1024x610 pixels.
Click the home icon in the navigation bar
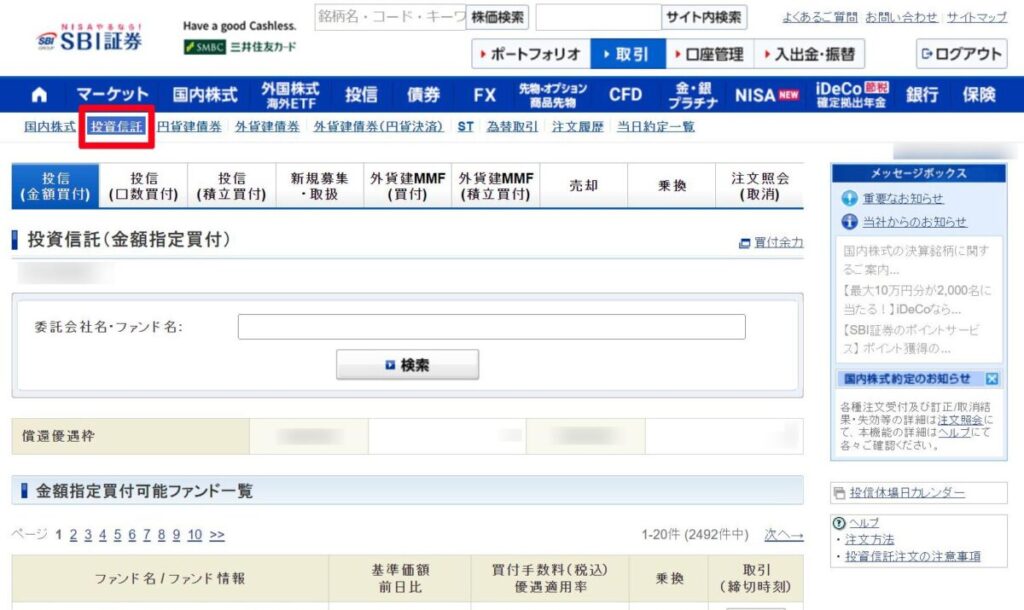tap(38, 94)
